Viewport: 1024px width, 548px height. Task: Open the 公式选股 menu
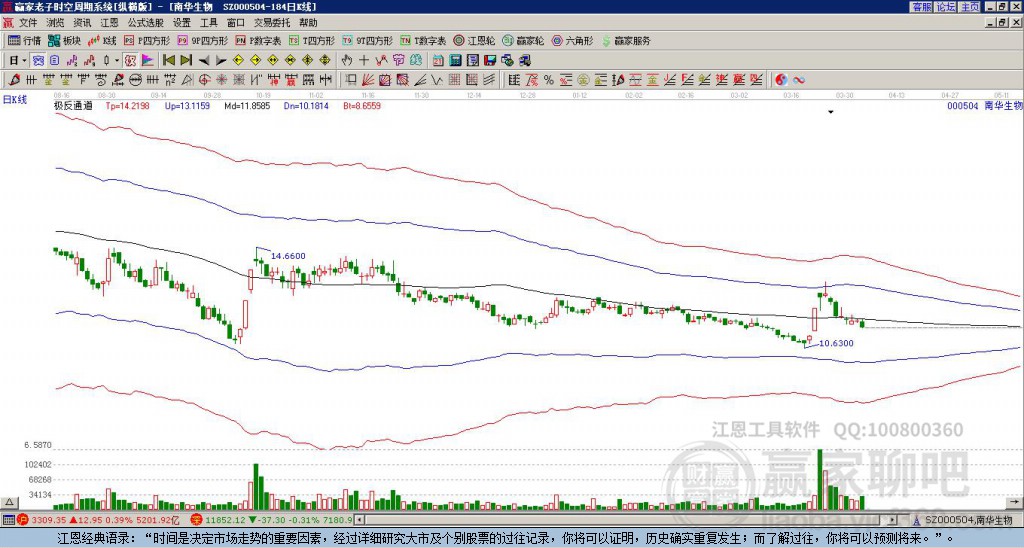(146, 23)
